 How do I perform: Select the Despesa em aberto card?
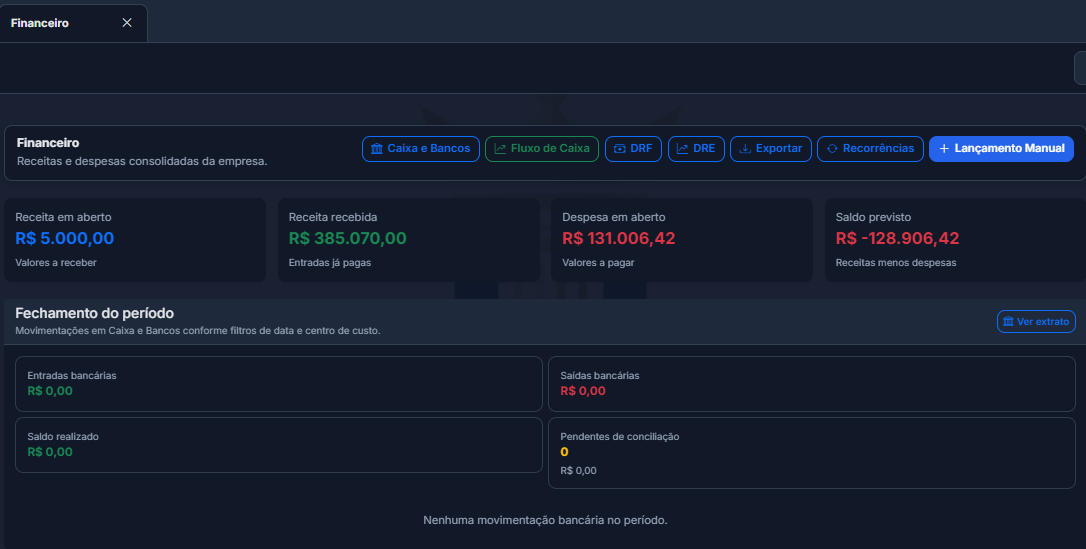click(682, 240)
